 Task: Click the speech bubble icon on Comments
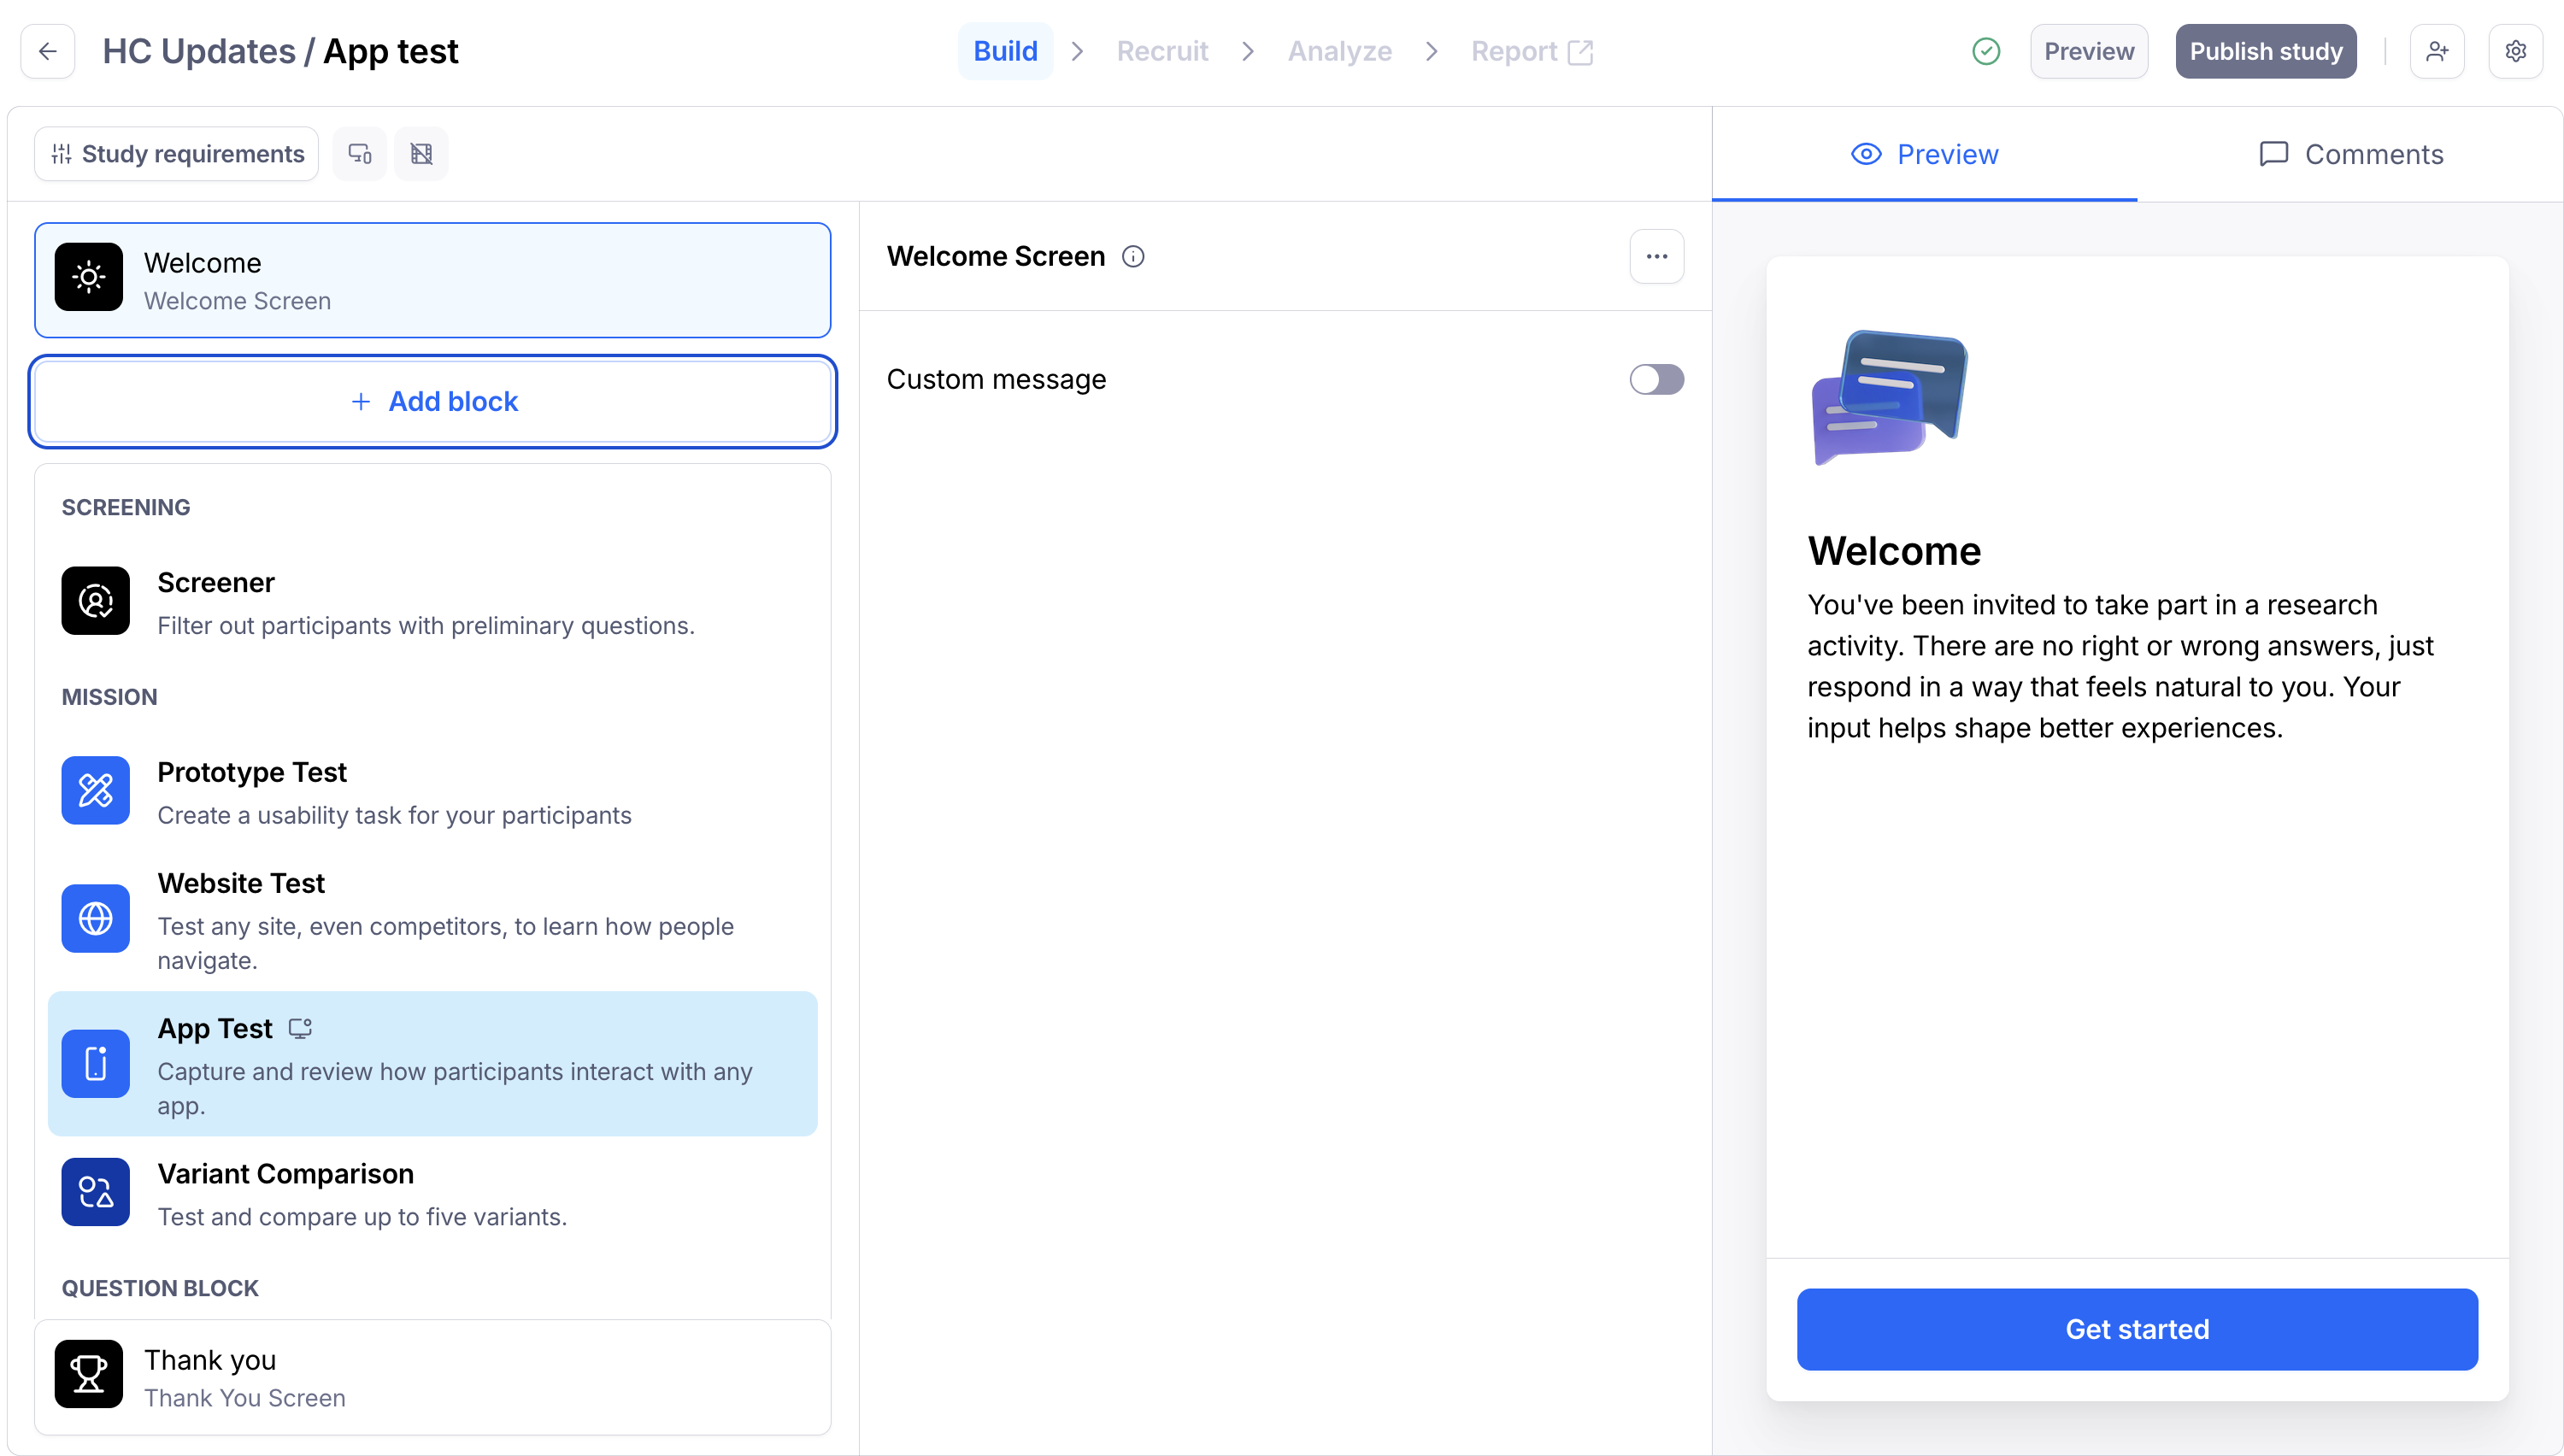[x=2274, y=154]
